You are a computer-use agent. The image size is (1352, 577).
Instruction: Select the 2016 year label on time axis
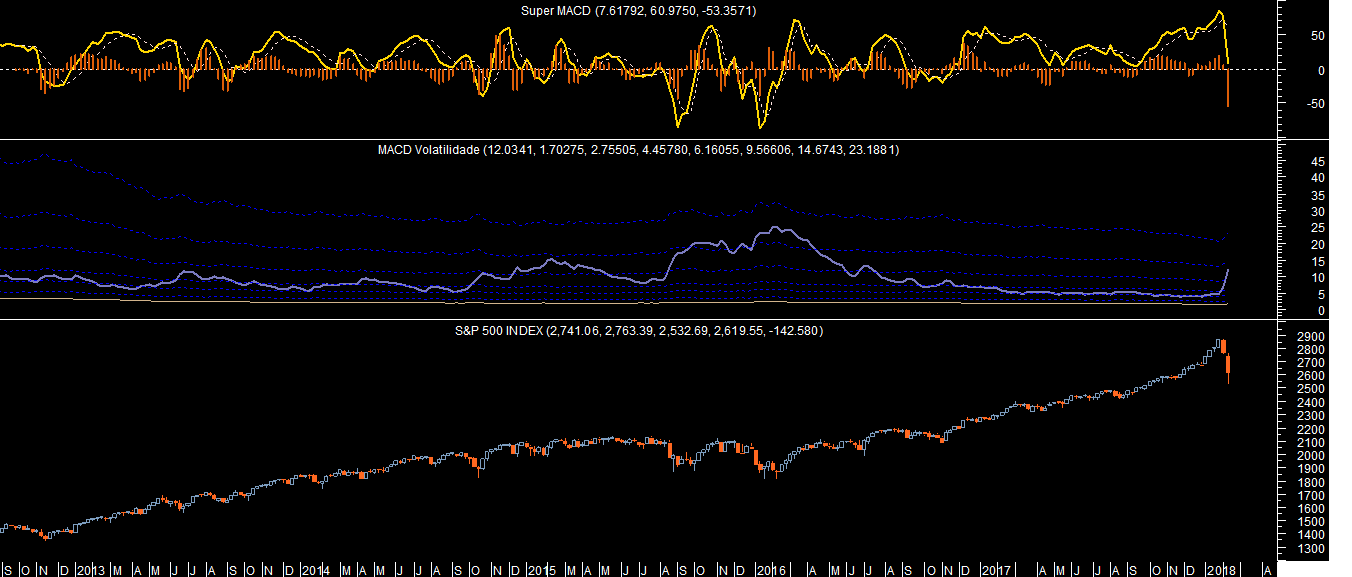(770, 569)
